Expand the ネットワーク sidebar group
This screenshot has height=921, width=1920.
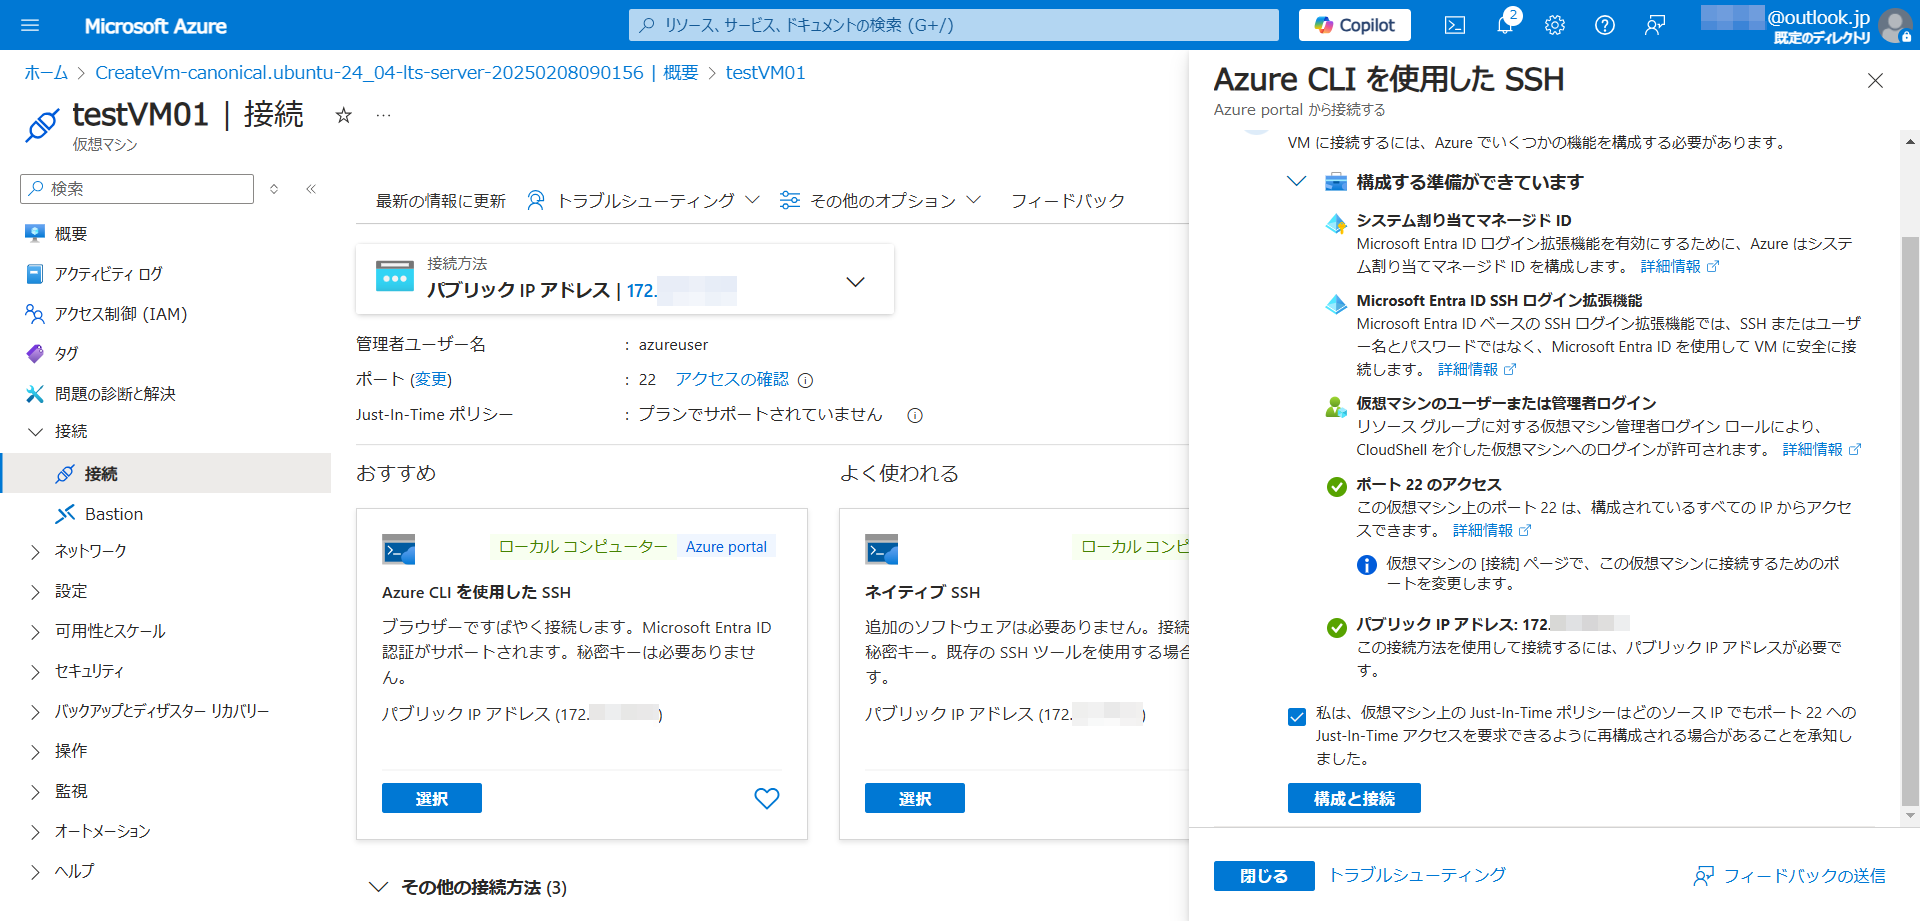pyautogui.click(x=36, y=551)
